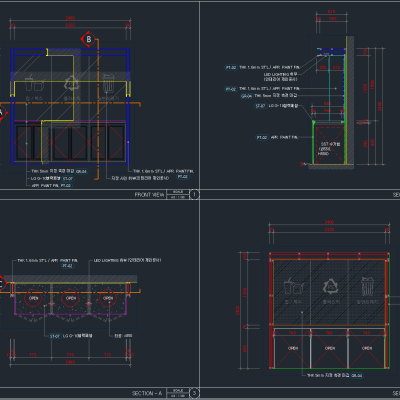
Task: Select the 415 dimension above the side section
Action: (x=331, y=12)
